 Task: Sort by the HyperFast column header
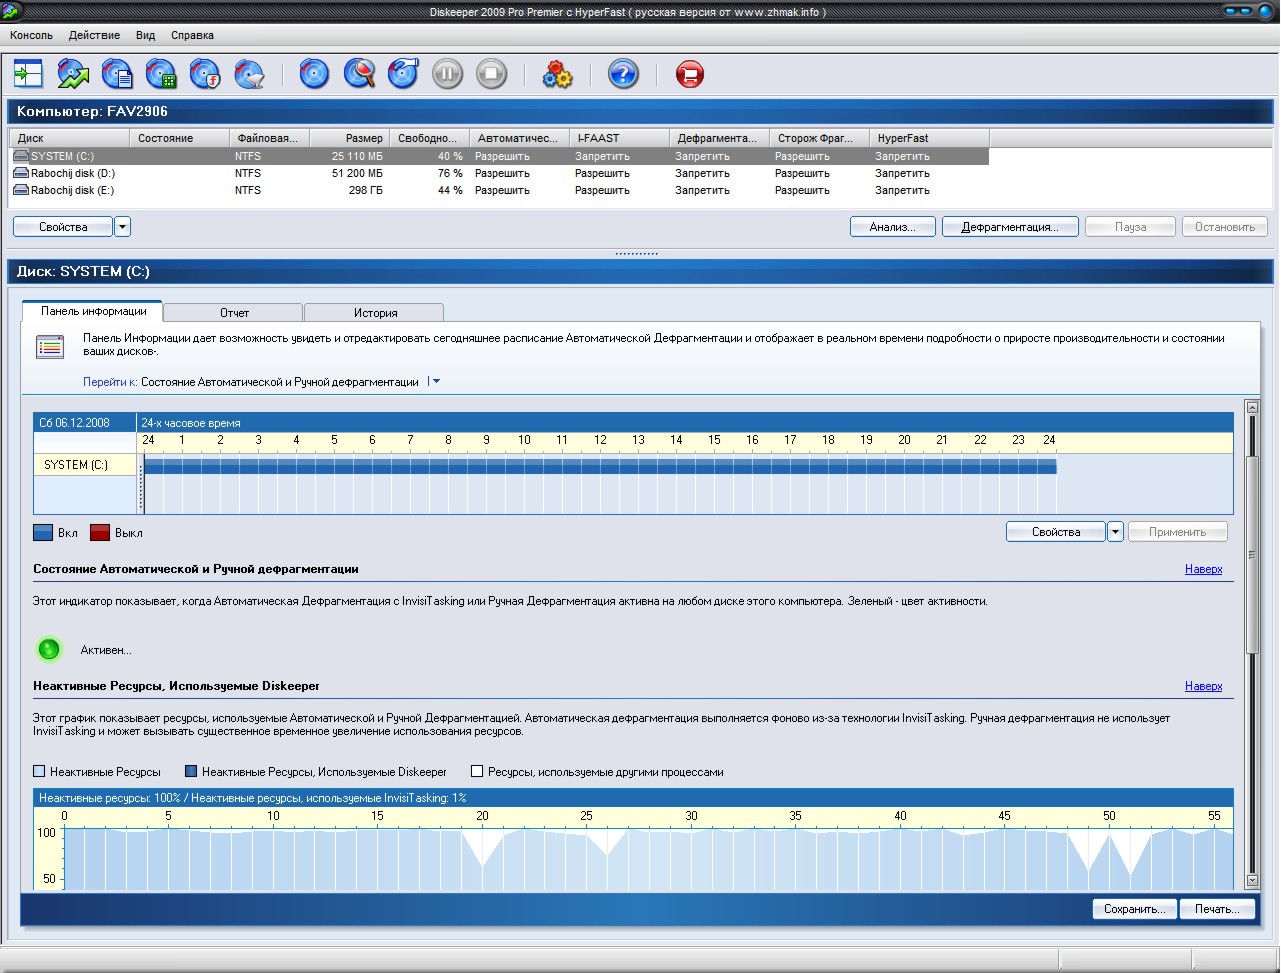tap(929, 138)
